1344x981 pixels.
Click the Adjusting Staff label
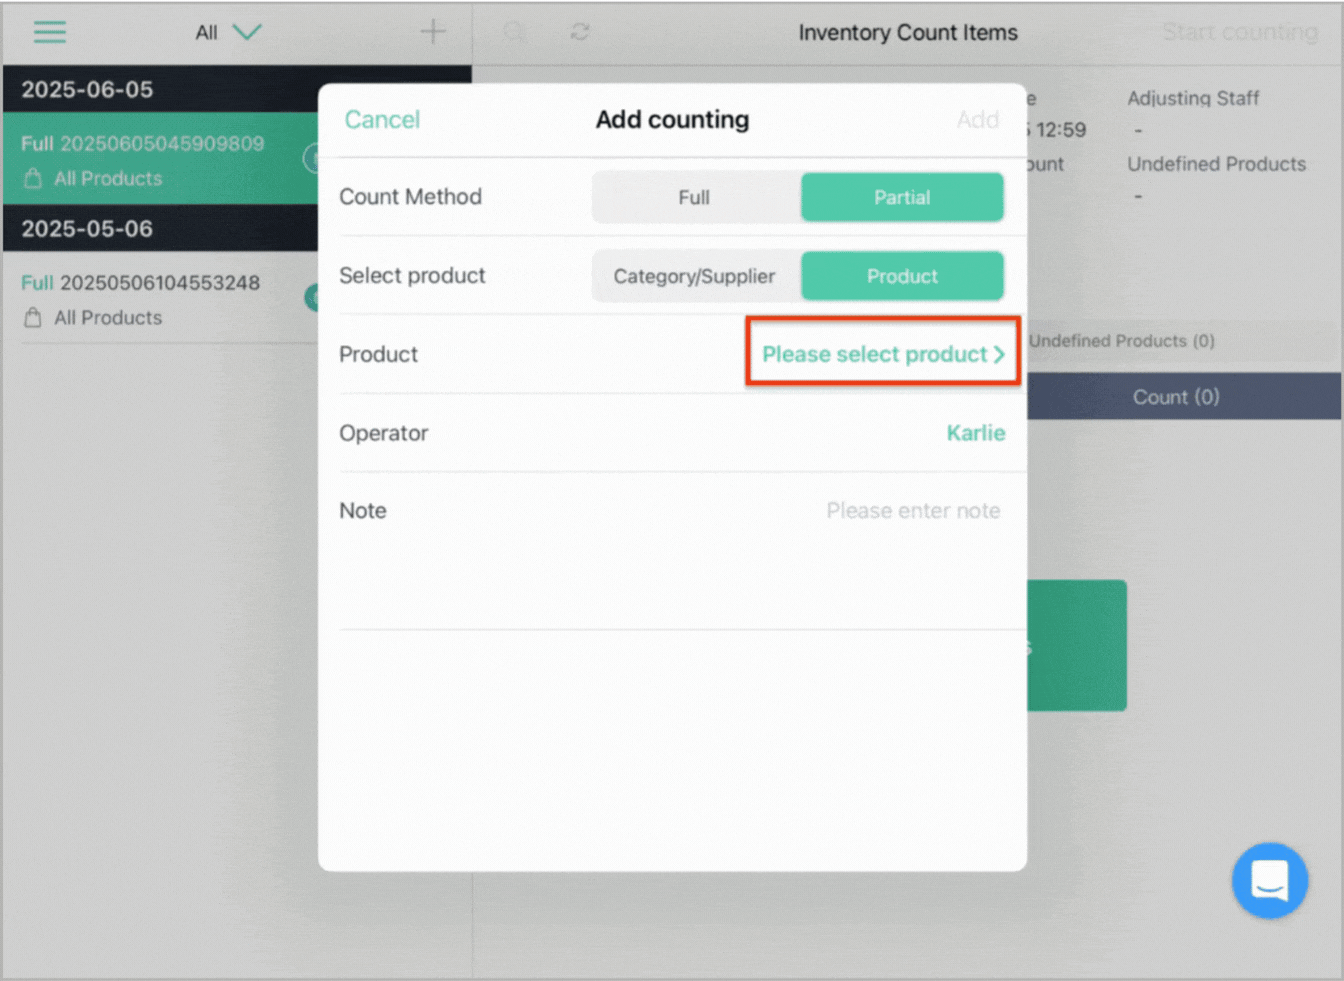point(1193,98)
